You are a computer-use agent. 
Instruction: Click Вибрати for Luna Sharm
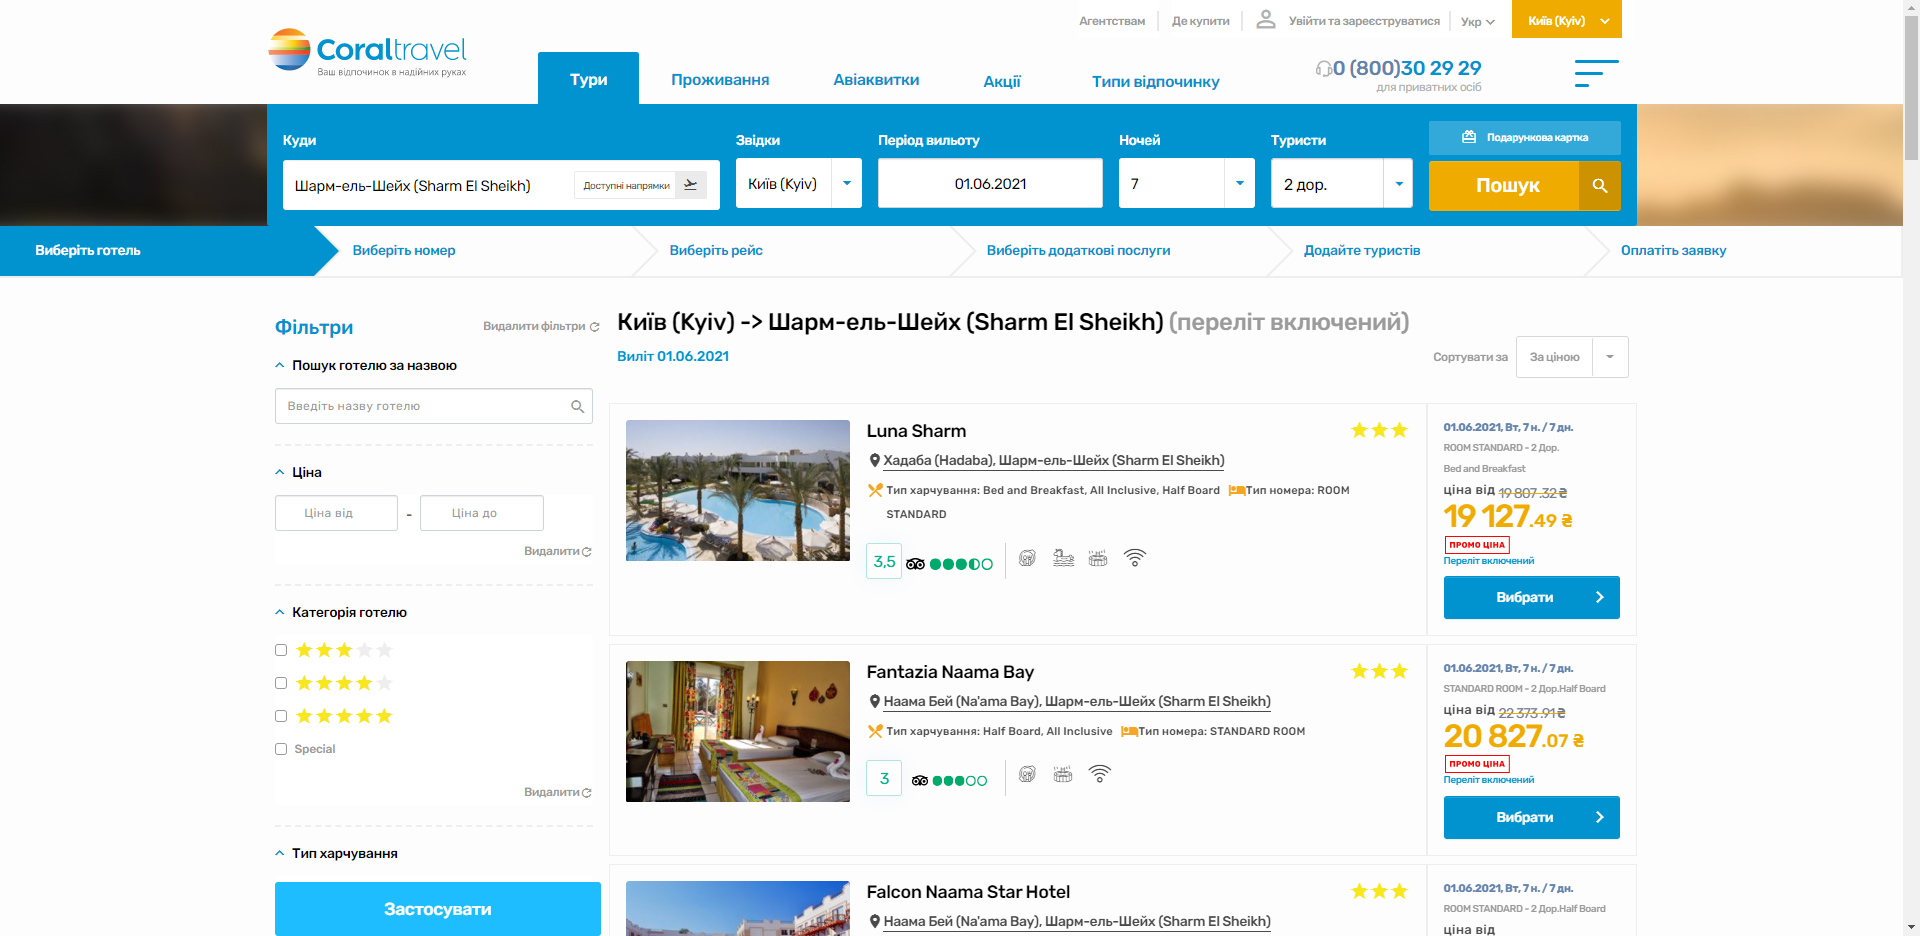click(x=1531, y=597)
